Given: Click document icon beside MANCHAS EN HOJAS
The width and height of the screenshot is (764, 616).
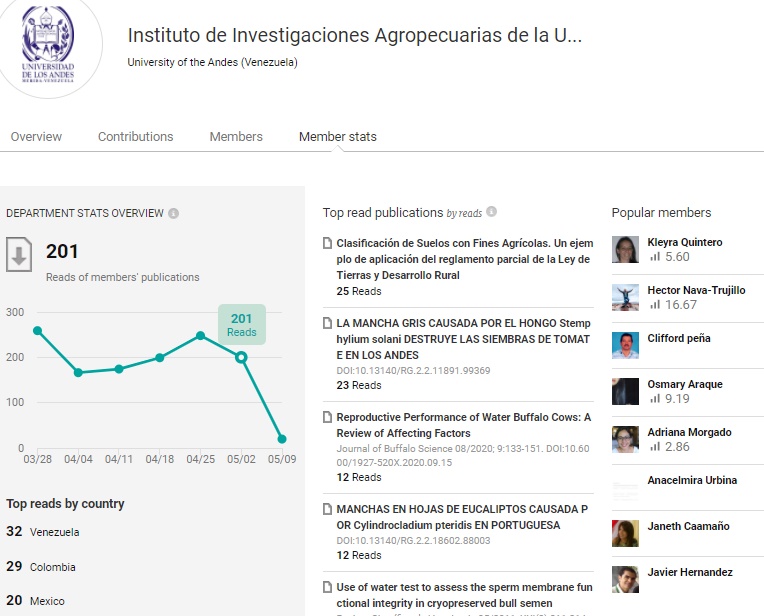Looking at the screenshot, I should 327,509.
